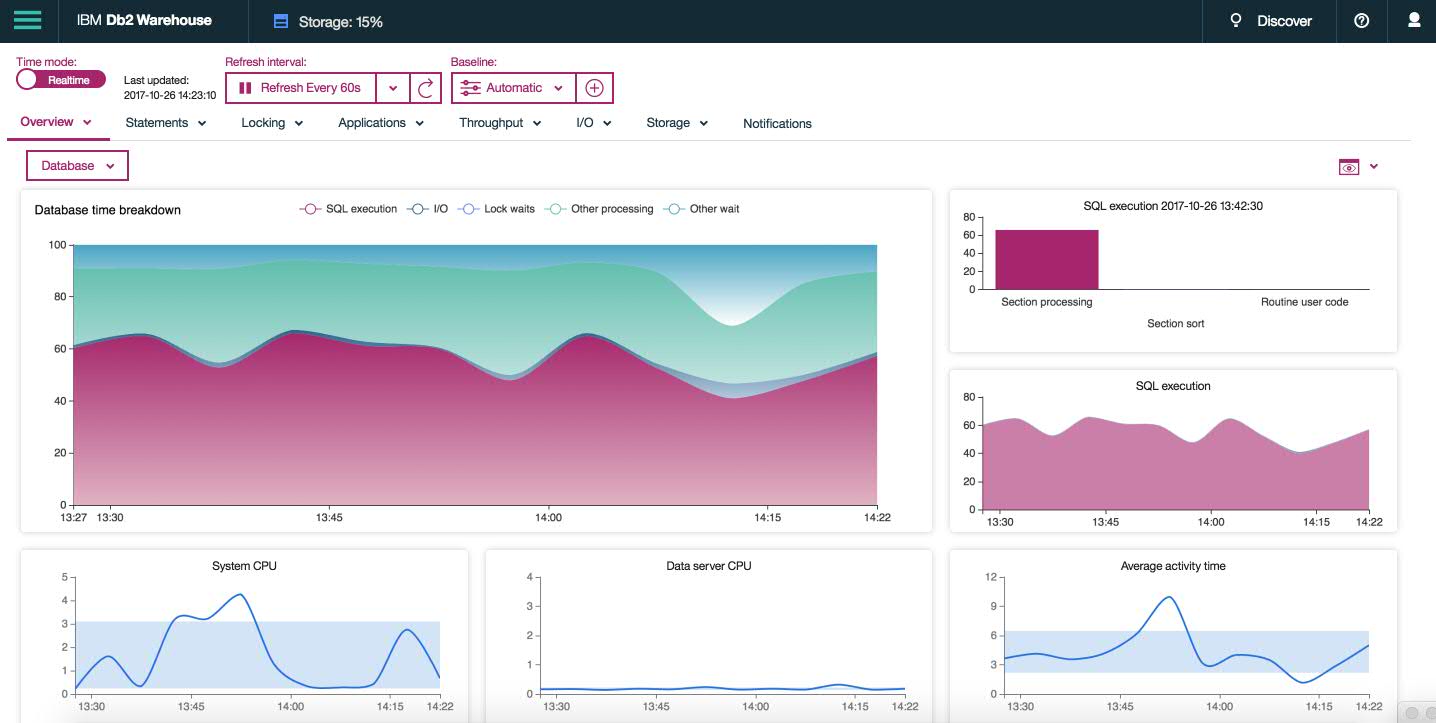Screen dimensions: 1436x723
Task: Open the I/O tab menu
Action: click(594, 123)
